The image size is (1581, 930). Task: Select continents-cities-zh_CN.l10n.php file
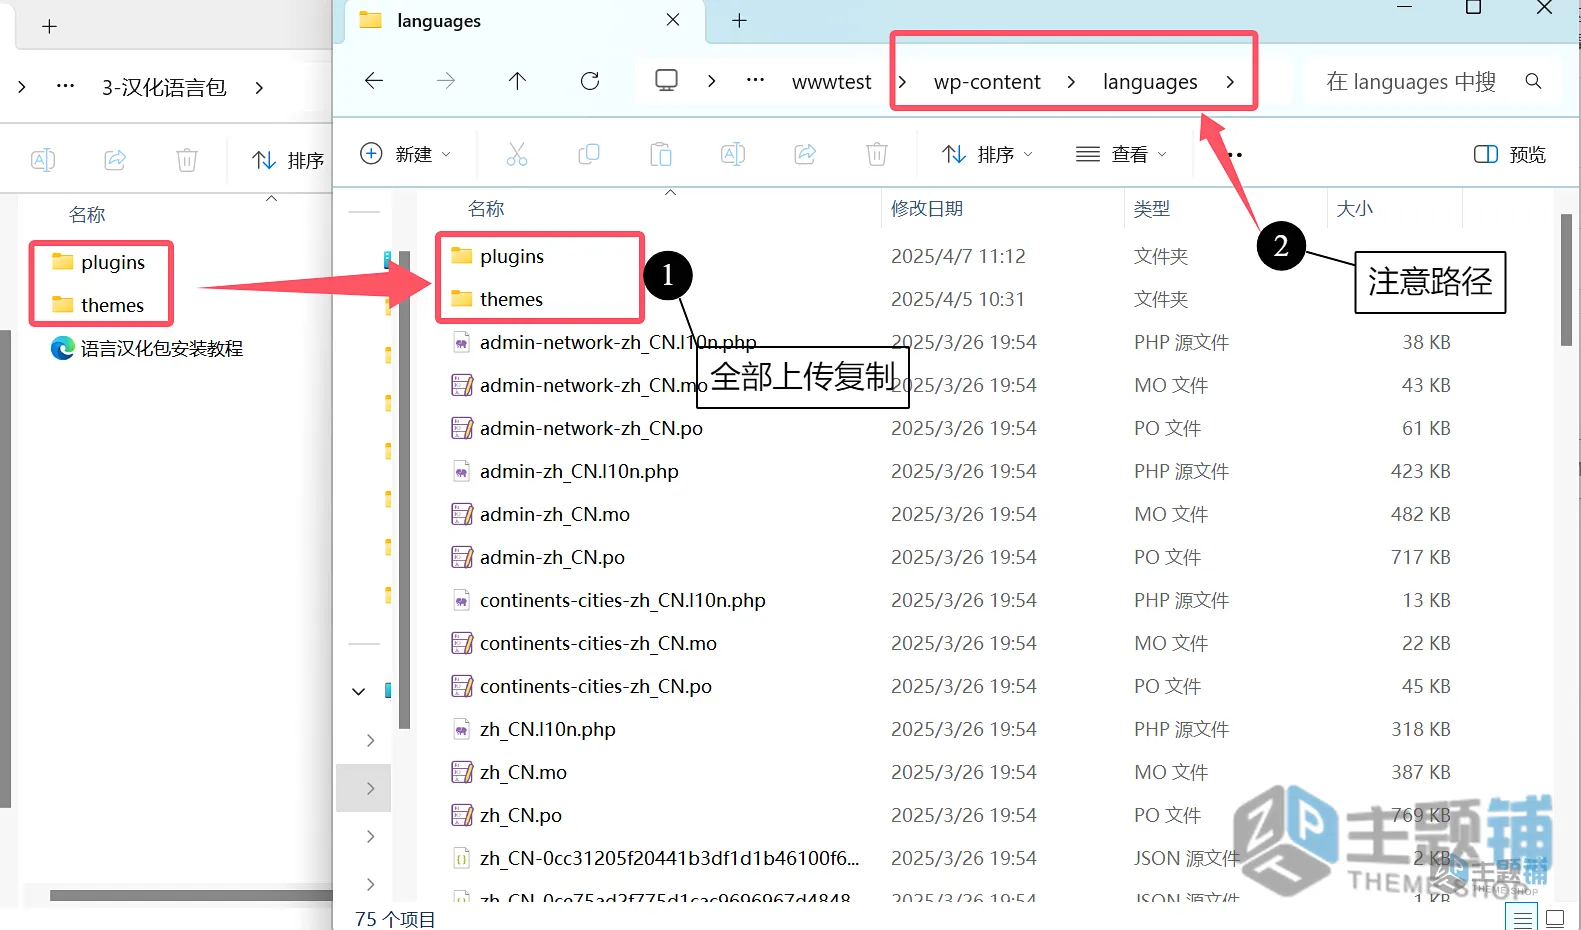(608, 600)
